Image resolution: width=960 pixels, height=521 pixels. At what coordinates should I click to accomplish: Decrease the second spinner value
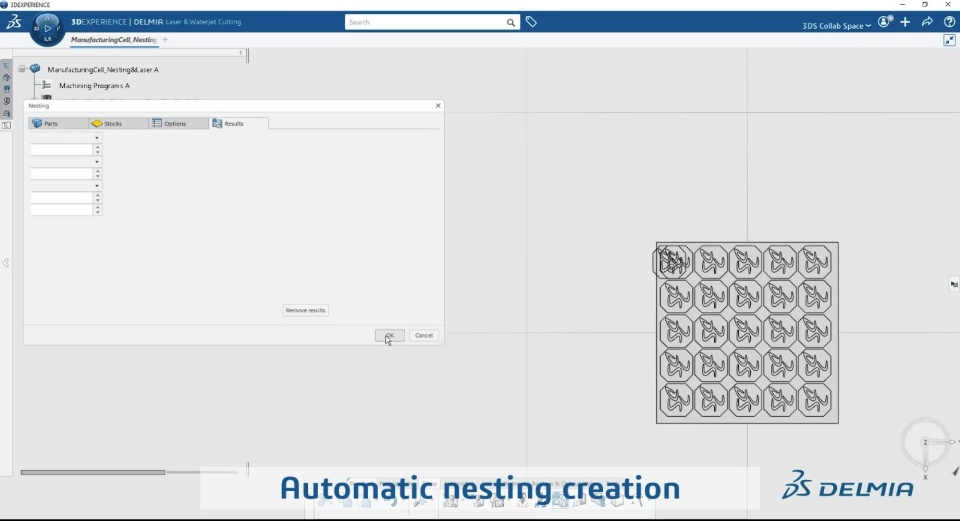[97, 176]
